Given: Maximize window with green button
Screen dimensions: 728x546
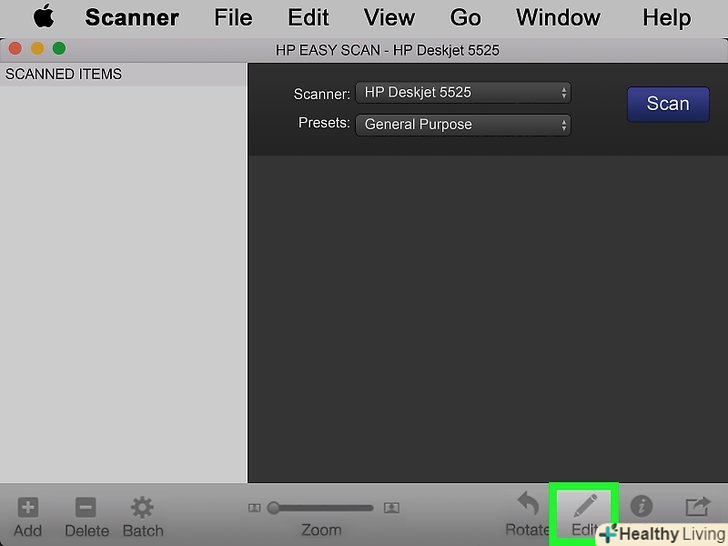Looking at the screenshot, I should pyautogui.click(x=59, y=48).
